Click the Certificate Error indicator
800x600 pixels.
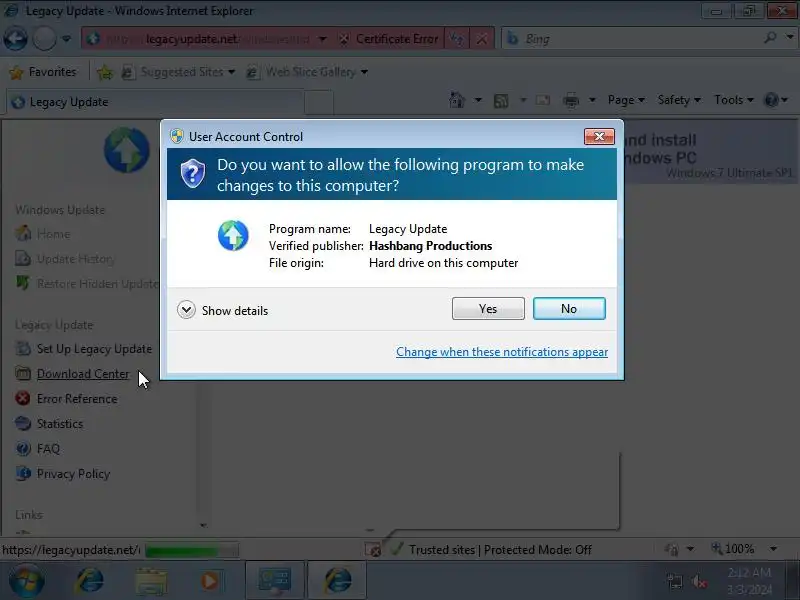tap(389, 39)
